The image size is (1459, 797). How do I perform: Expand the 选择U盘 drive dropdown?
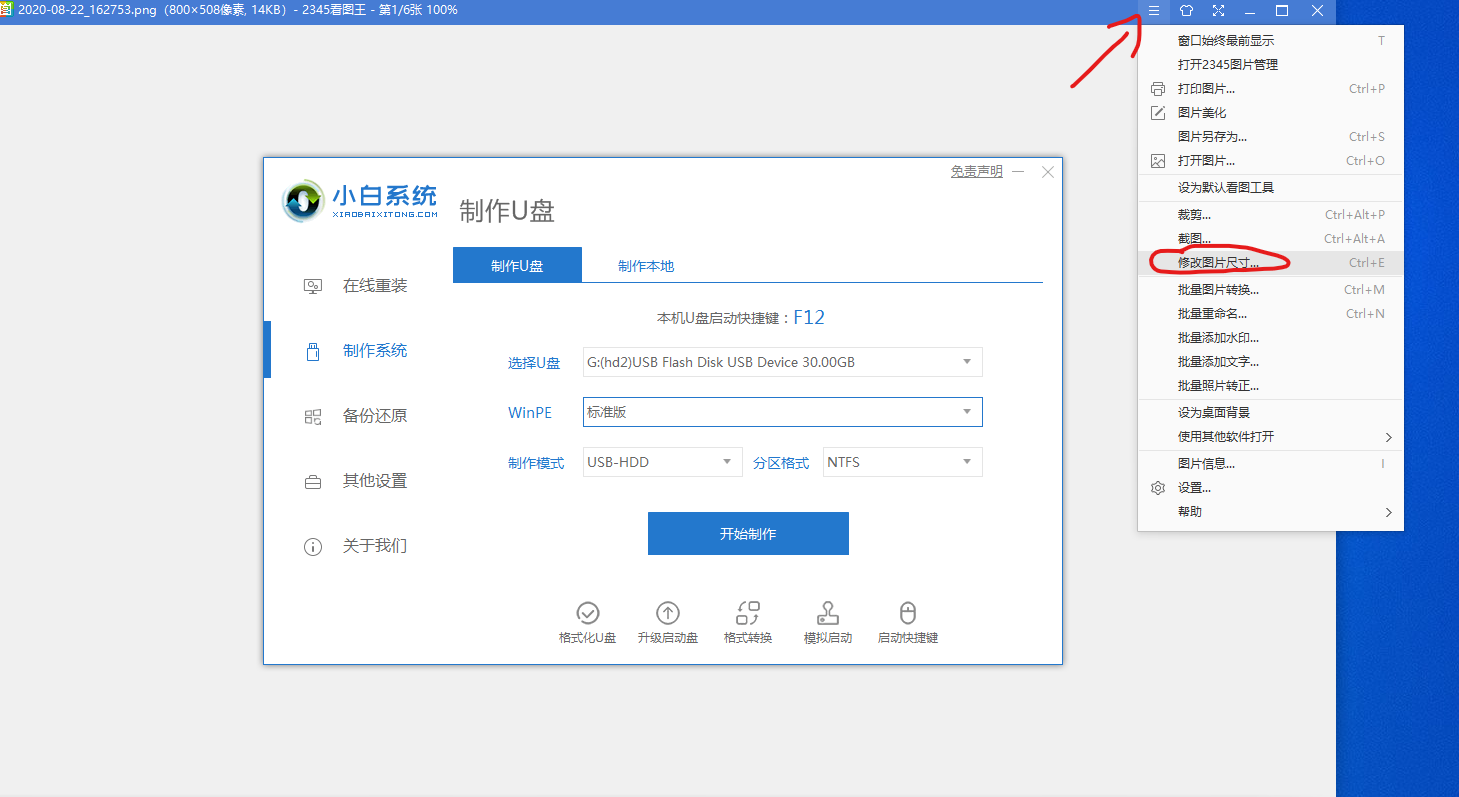click(x=966, y=362)
